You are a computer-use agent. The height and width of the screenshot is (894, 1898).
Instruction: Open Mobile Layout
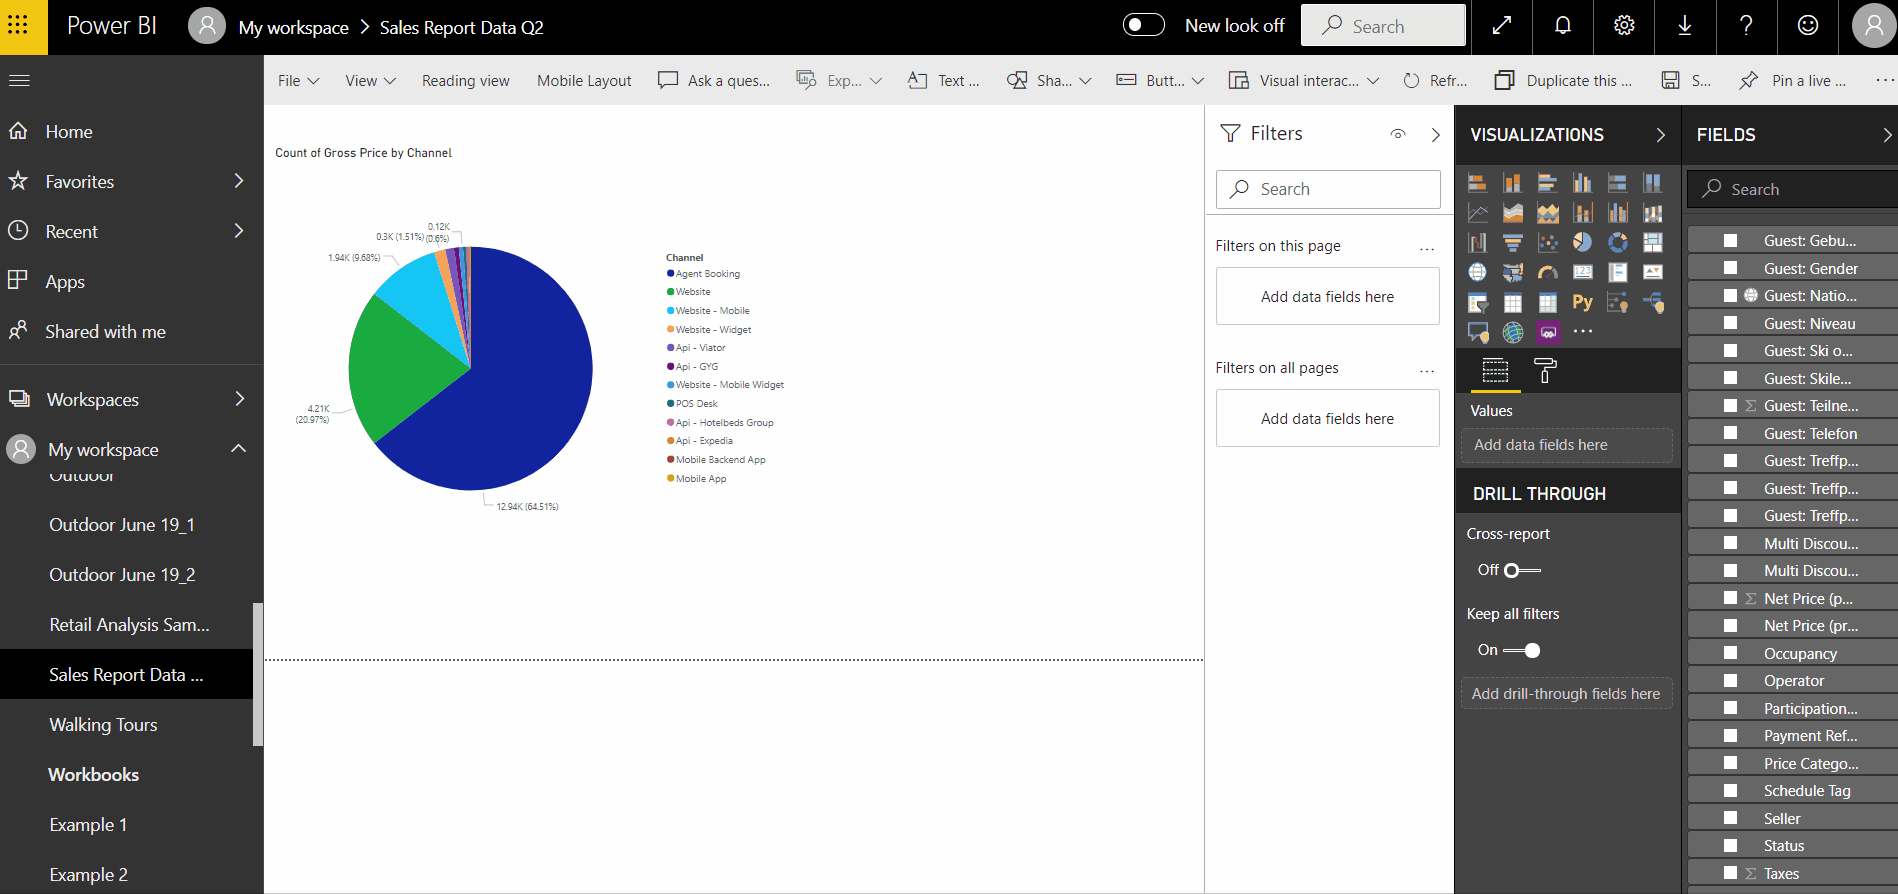tap(584, 80)
